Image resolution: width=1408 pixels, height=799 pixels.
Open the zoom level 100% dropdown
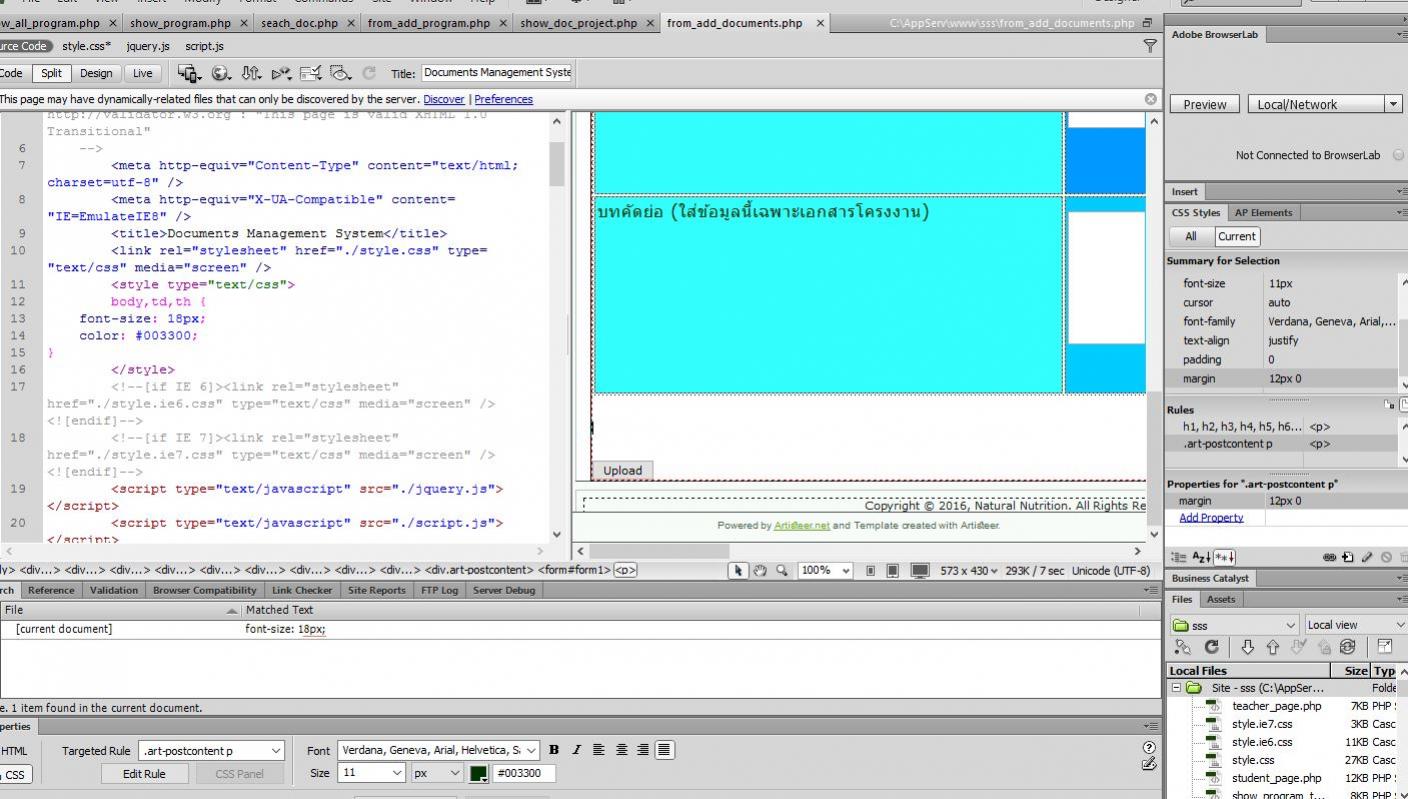825,571
